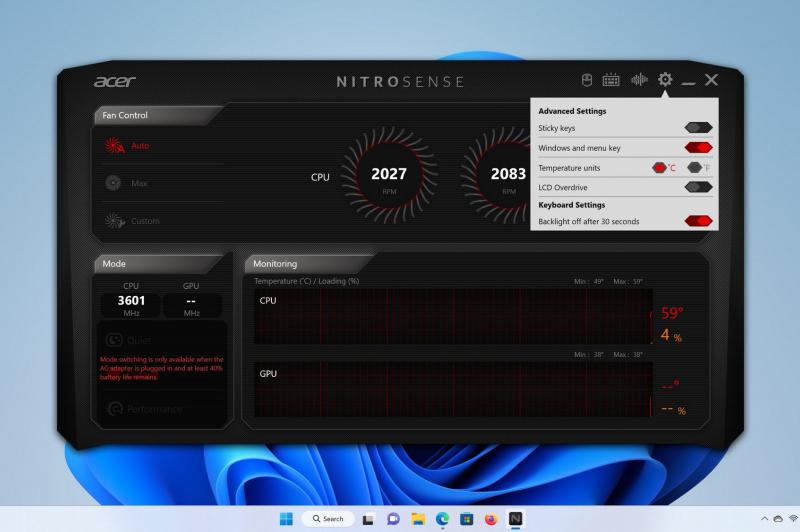Click the NitroSense taskbar icon

tap(515, 519)
